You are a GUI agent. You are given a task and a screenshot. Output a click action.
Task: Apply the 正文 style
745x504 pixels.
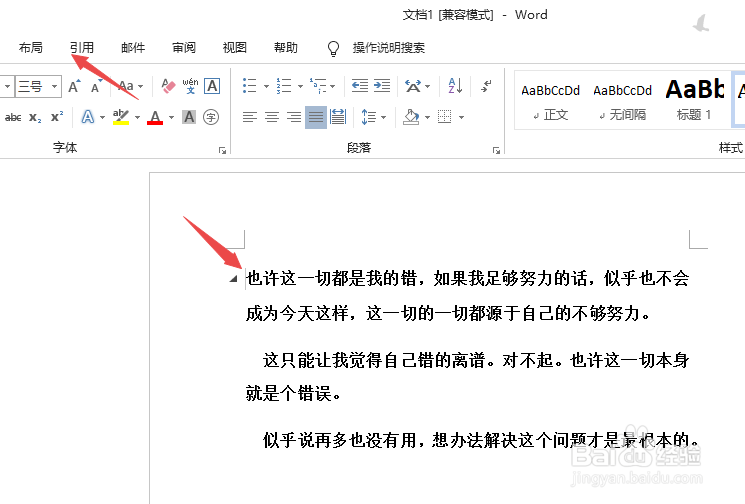(551, 101)
